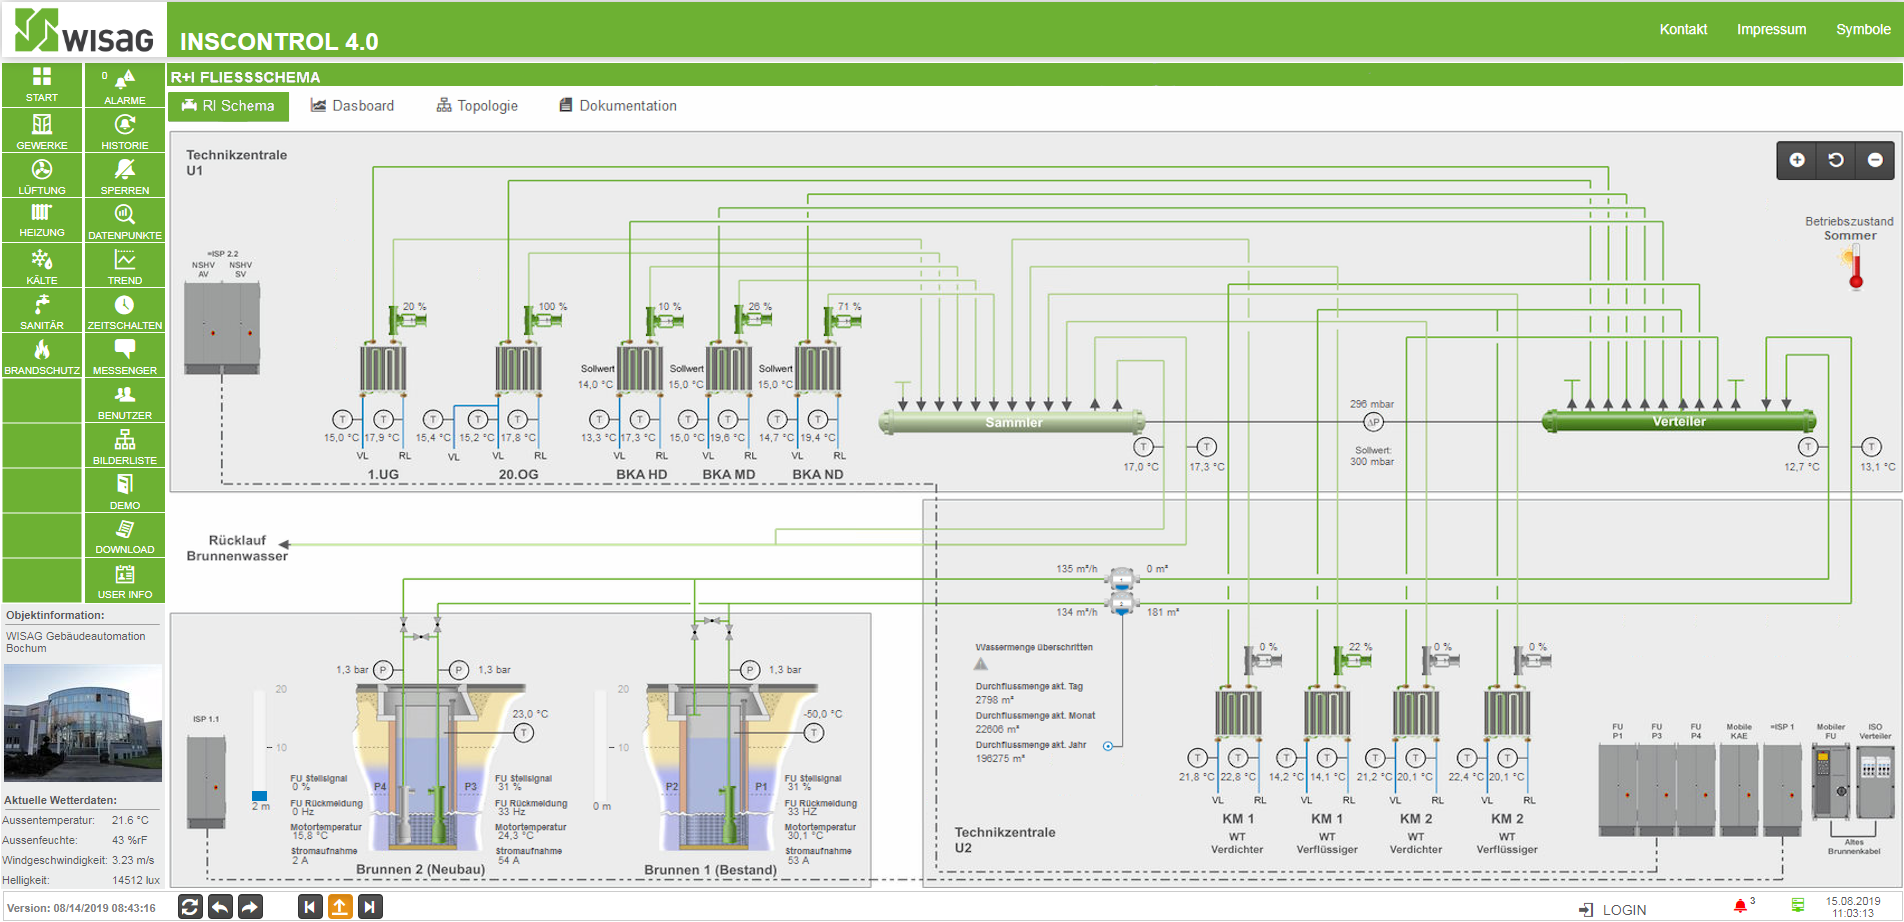1904x922 pixels.
Task: Click the reset zoom button
Action: (x=1836, y=160)
